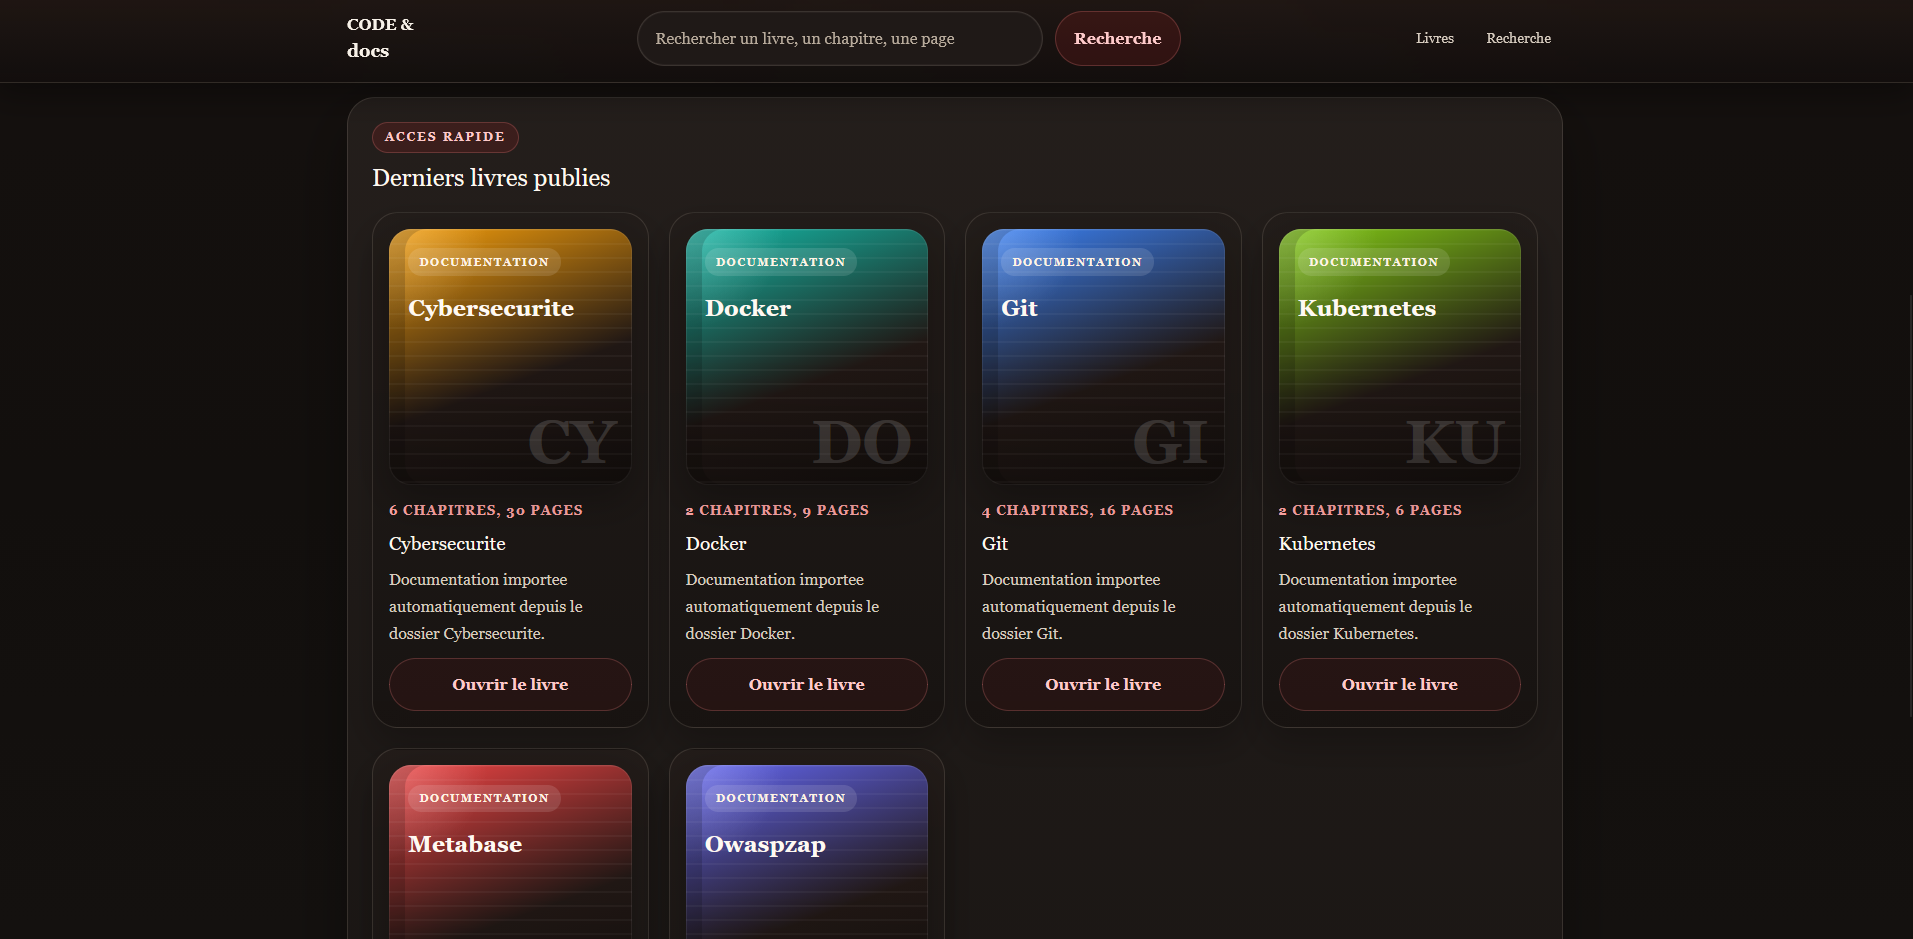This screenshot has height=939, width=1913.
Task: Select the Docker book cover
Action: tap(807, 356)
